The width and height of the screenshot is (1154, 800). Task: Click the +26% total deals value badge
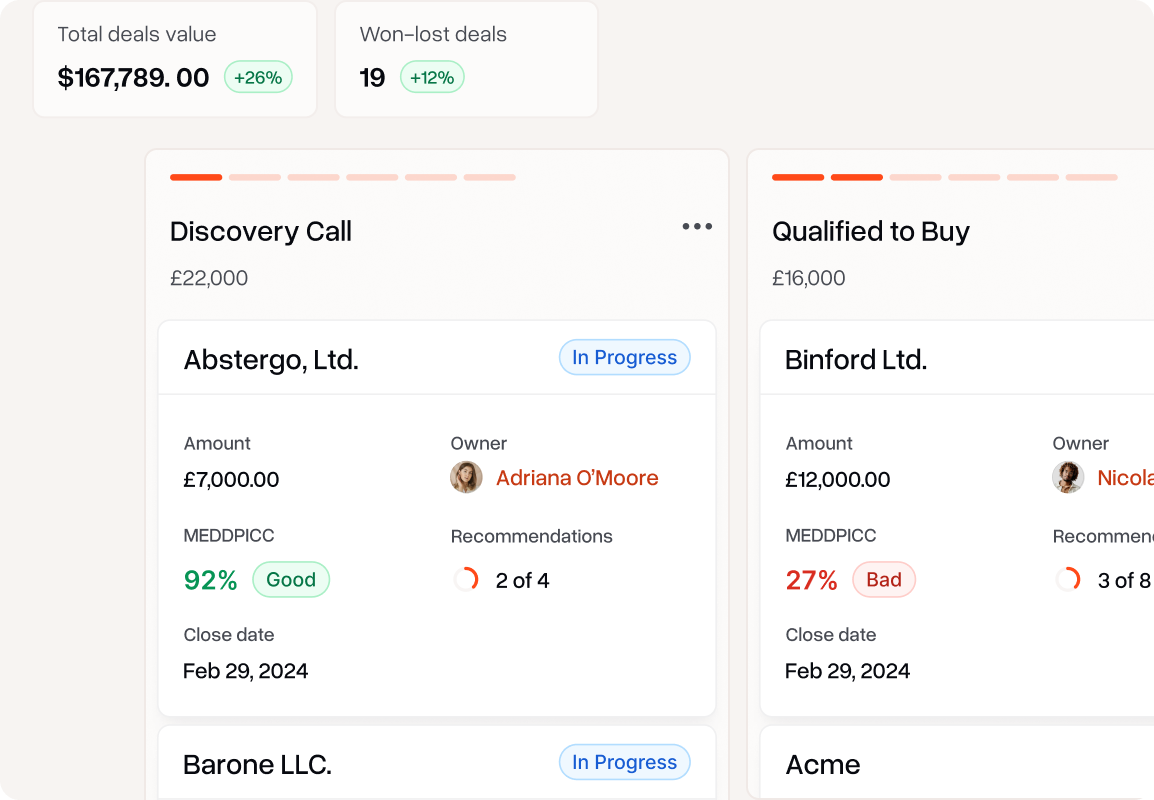[x=258, y=77]
